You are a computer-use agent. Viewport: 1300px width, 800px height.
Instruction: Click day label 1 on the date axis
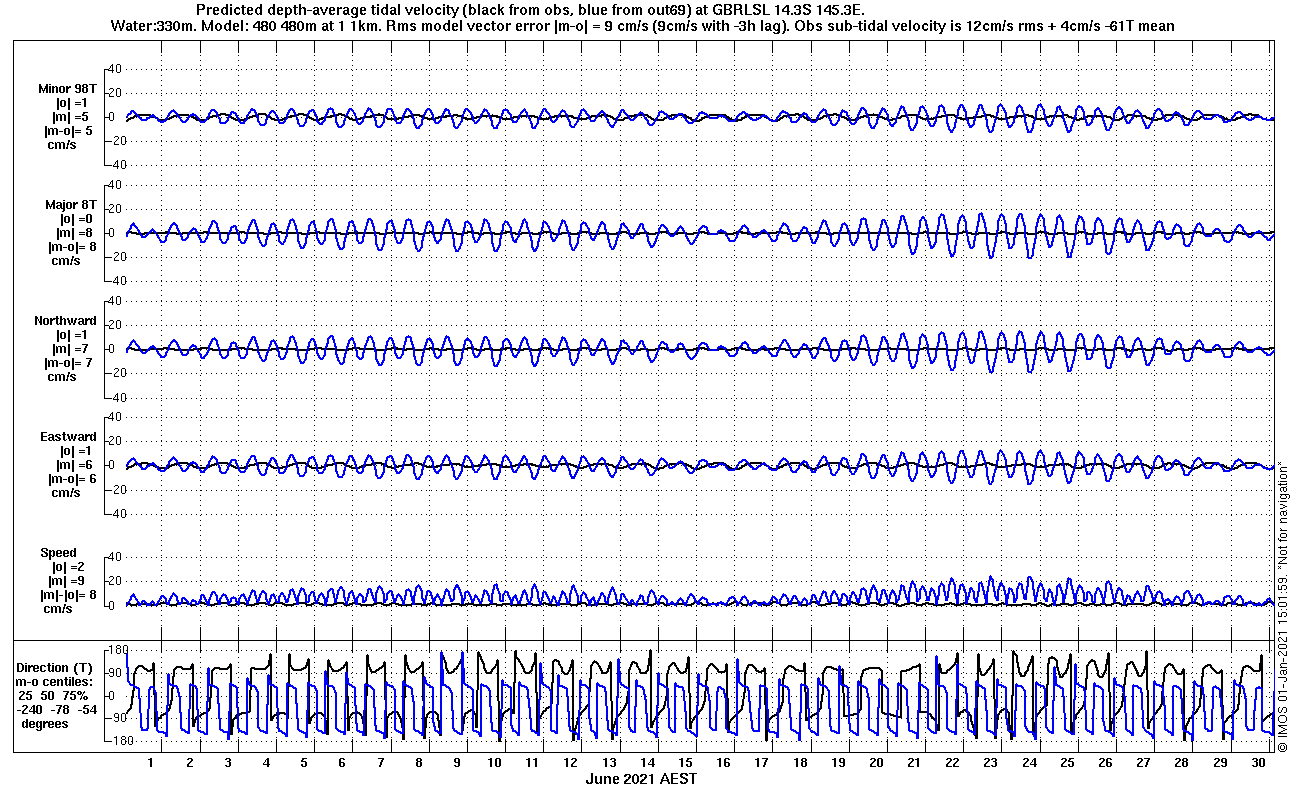[151, 762]
